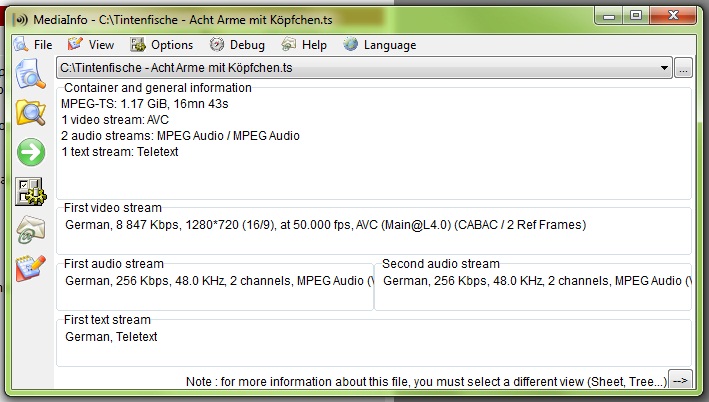Screen dimensions: 709x402
Task: Open the File menu
Action: click(33, 45)
